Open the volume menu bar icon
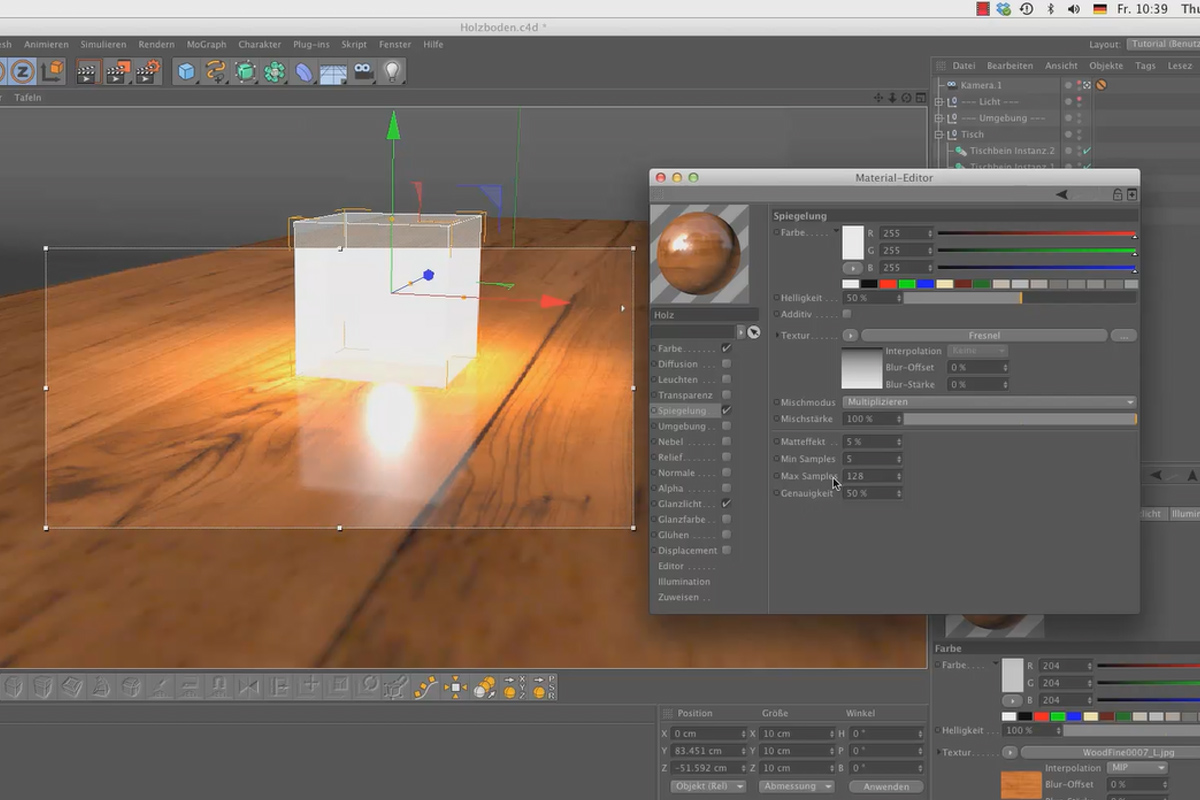 [x=1075, y=9]
